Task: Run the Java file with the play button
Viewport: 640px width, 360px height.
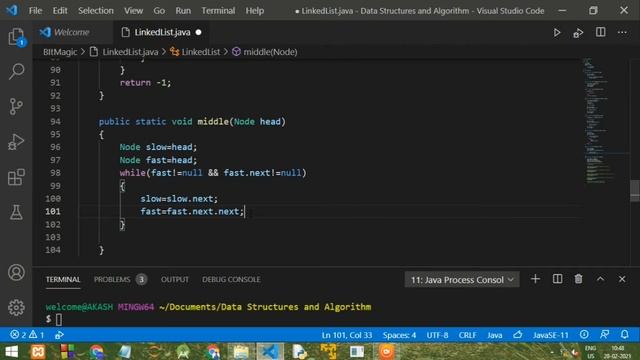Action: click(x=557, y=33)
